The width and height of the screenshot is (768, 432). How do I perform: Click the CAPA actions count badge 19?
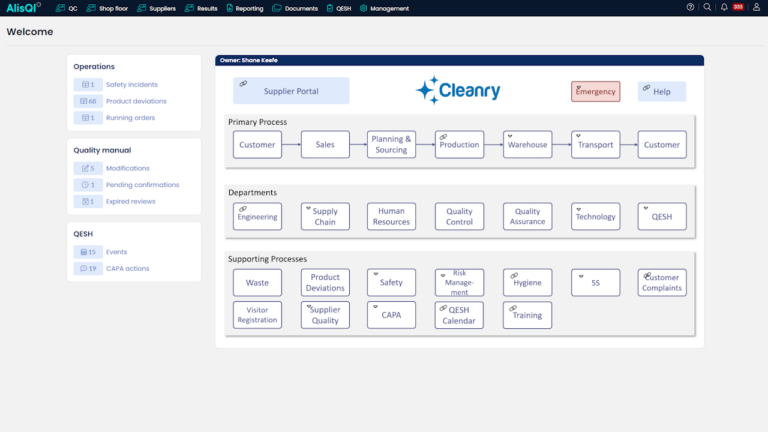pos(88,269)
